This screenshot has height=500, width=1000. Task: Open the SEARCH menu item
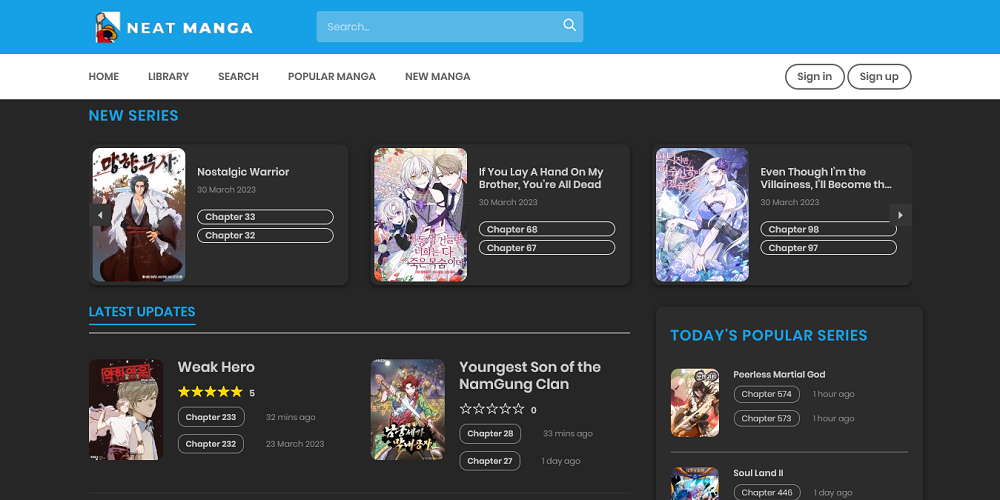tap(239, 77)
